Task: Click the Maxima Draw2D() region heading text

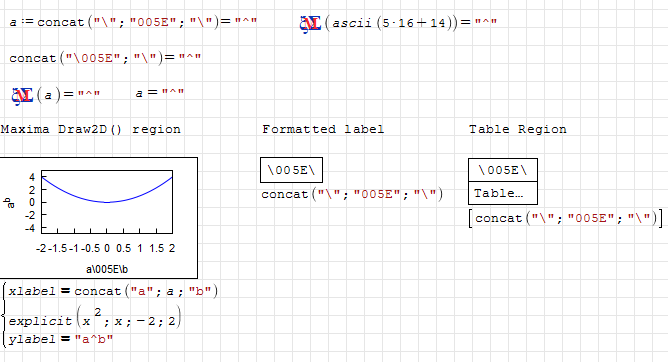Action: 91,129
